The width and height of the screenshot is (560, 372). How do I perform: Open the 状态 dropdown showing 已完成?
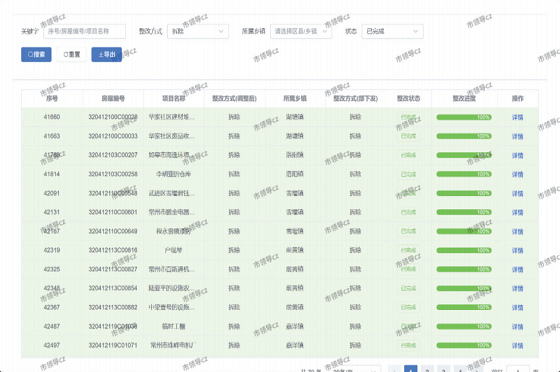point(392,31)
